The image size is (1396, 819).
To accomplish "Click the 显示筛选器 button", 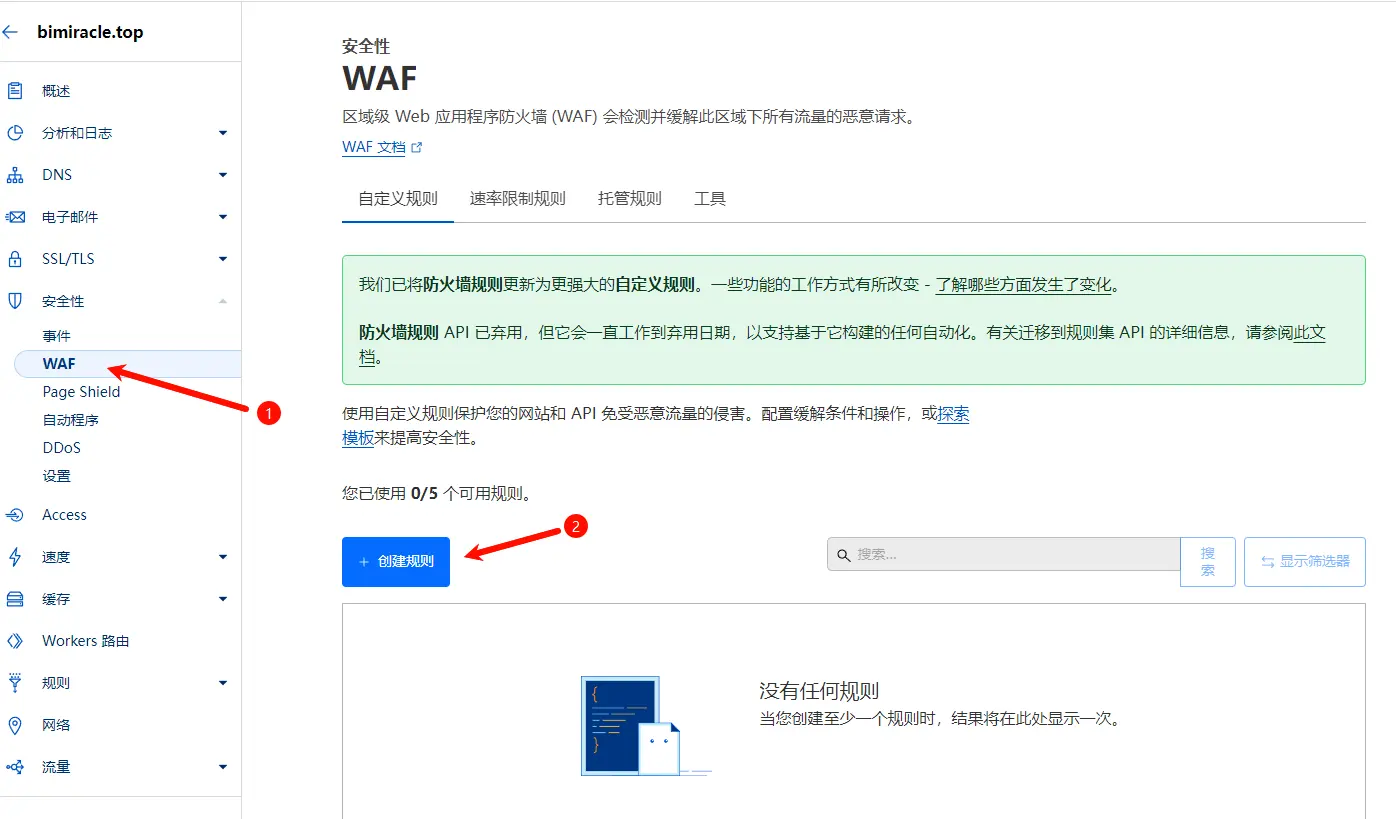I will (1305, 562).
